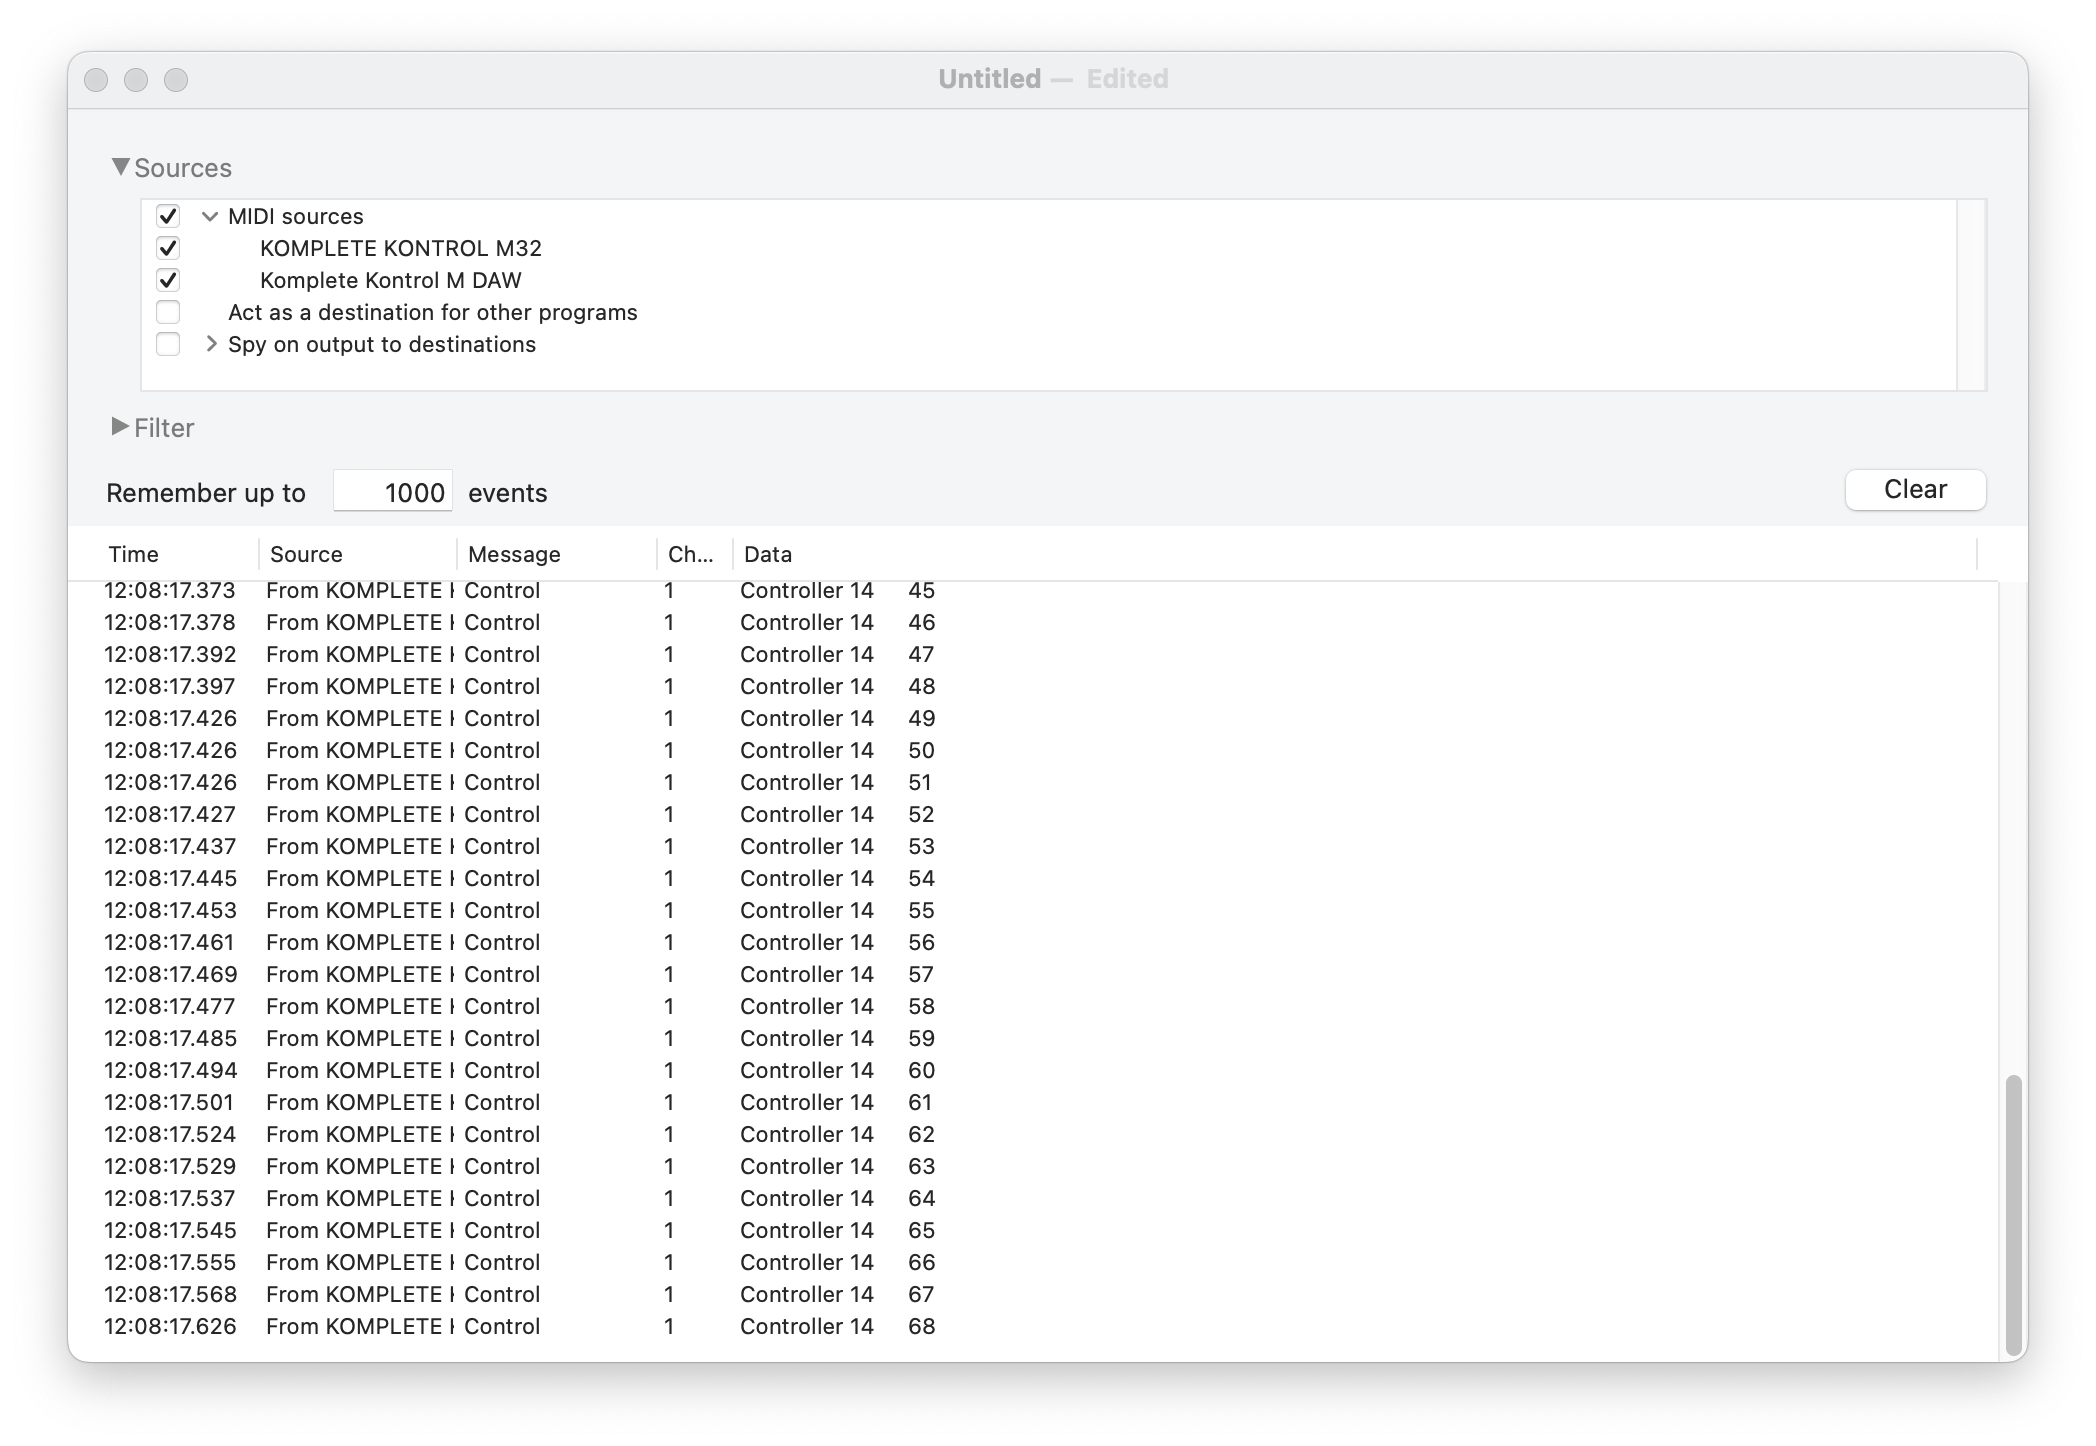Click the Edited status in title bar
Image resolution: width=2096 pixels, height=1446 pixels.
coord(1127,79)
